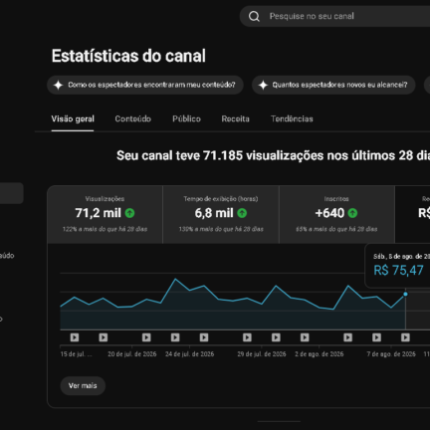Screen dimensions: 430x430
Task: Click the sparkle icon on new-viewers chip
Action: pos(263,85)
